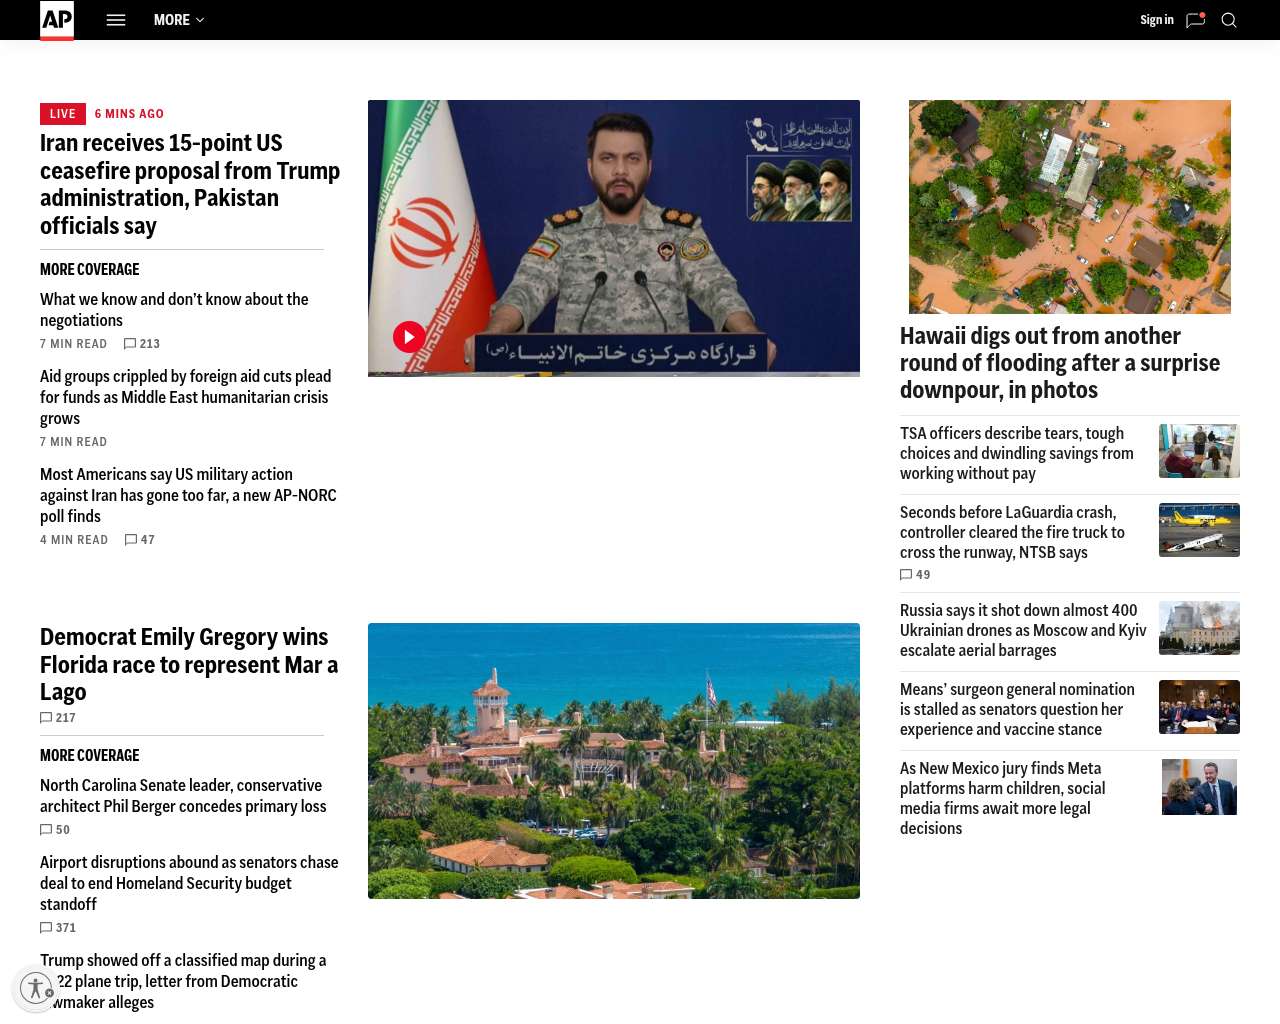Open the accessibility options button
Image resolution: width=1280 pixels, height=1024 pixels.
(x=36, y=988)
